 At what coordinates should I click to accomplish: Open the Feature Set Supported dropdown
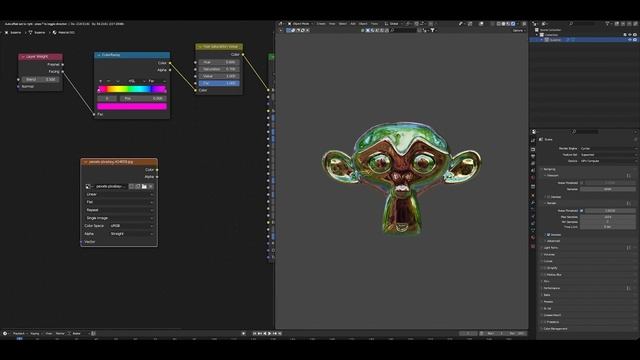(608, 155)
